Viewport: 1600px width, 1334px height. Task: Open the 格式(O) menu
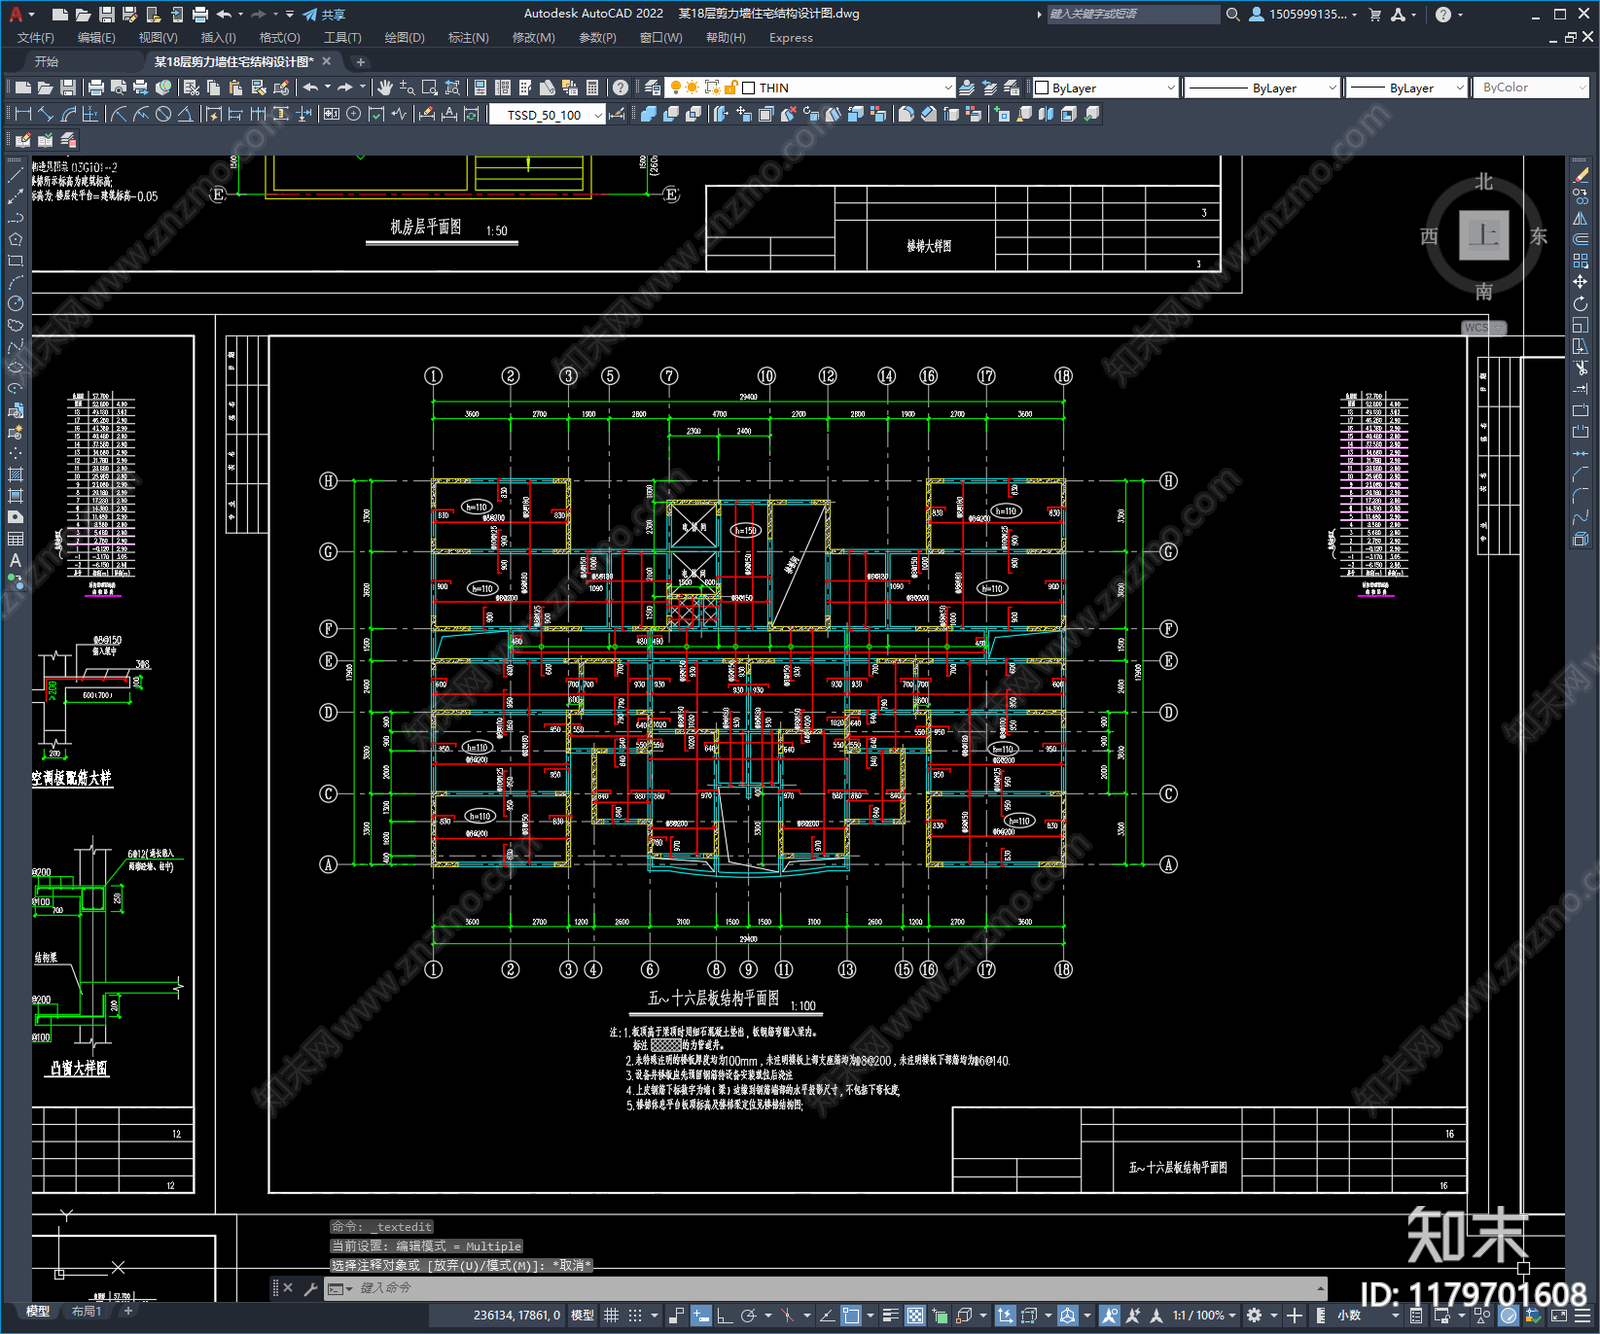[280, 38]
